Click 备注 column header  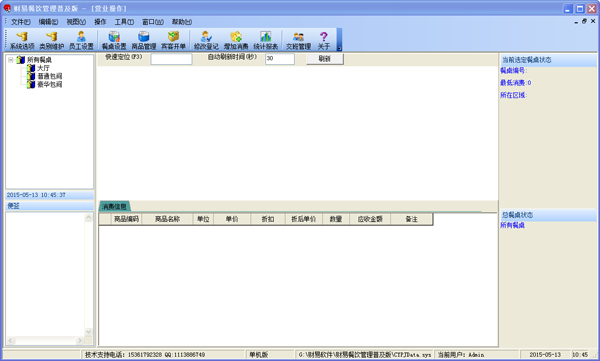click(x=411, y=219)
